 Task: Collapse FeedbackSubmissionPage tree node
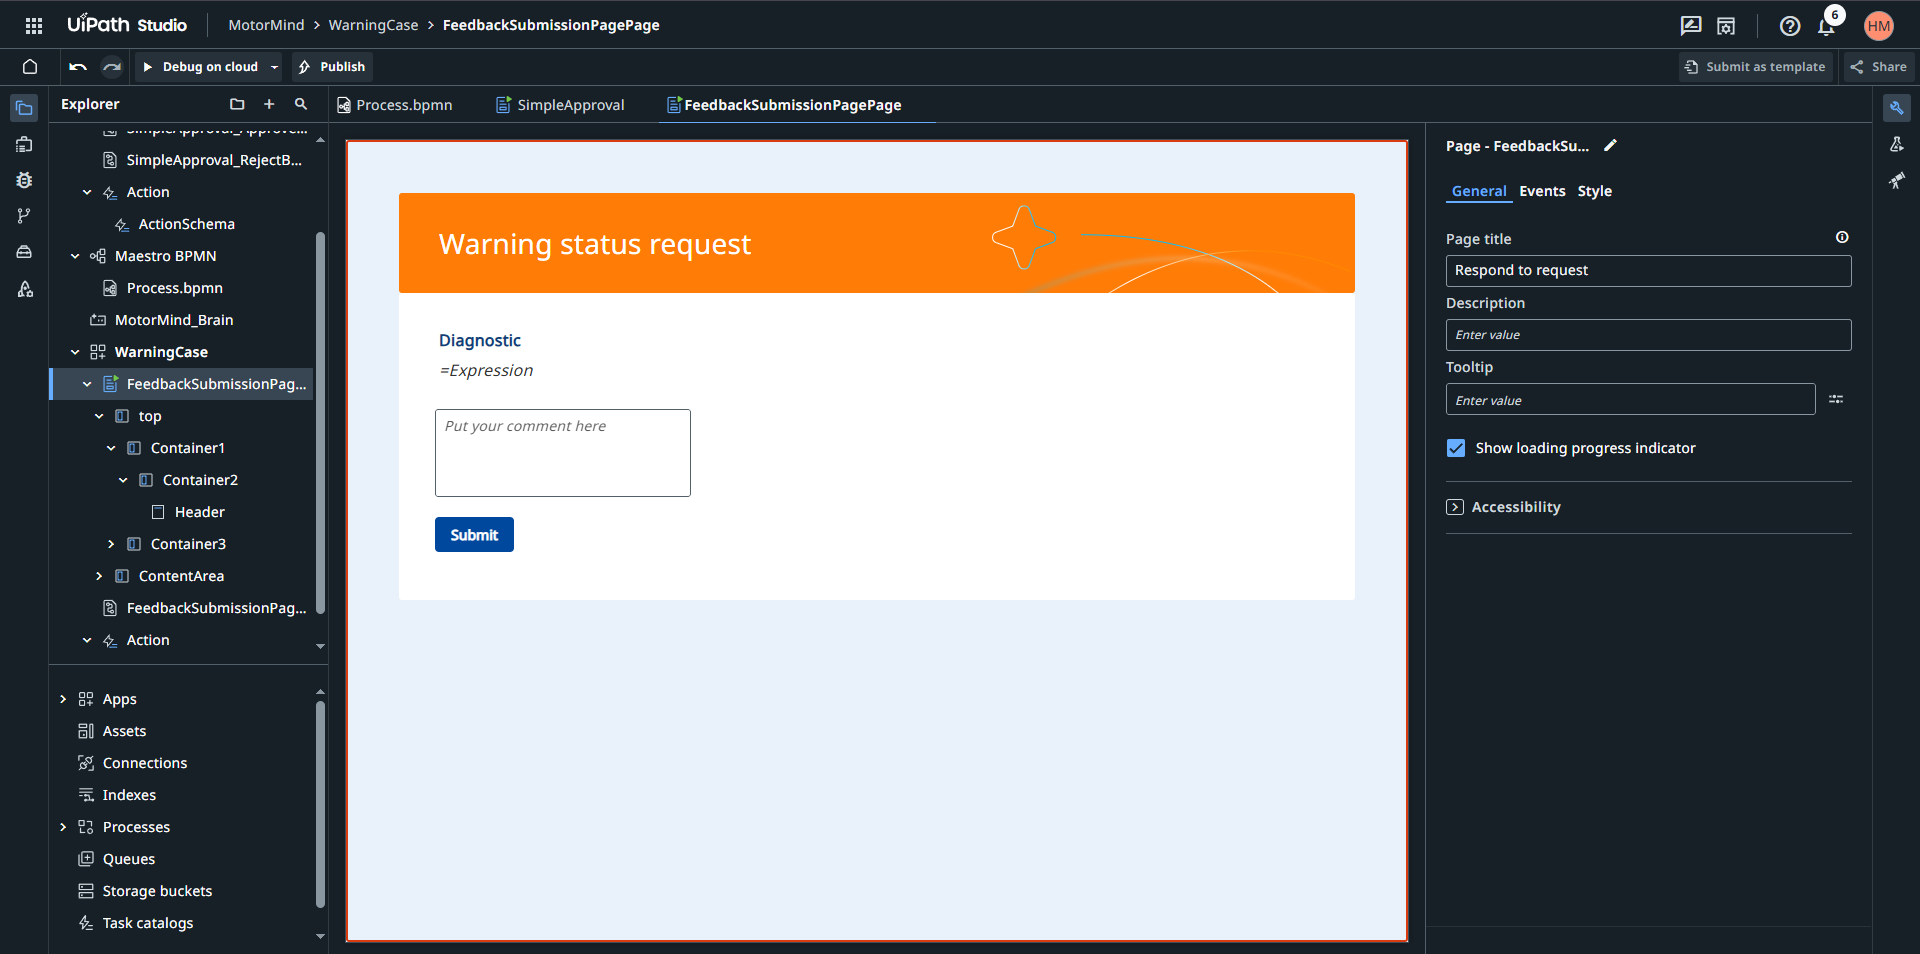click(x=87, y=384)
